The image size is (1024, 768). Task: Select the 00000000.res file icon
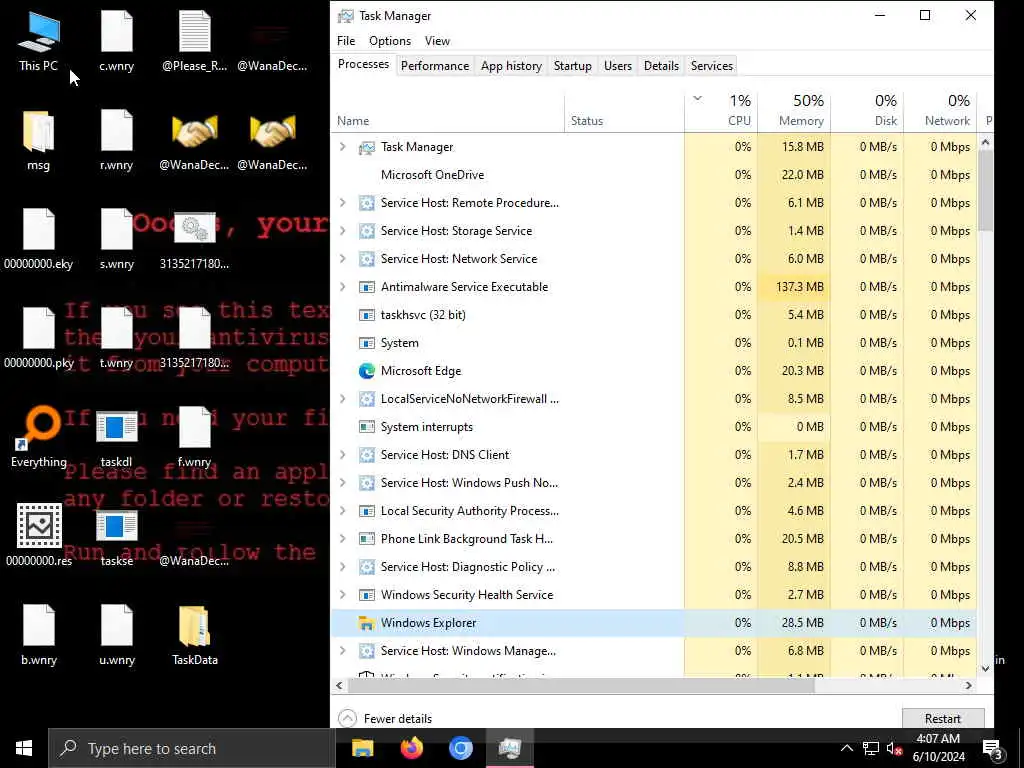(39, 536)
